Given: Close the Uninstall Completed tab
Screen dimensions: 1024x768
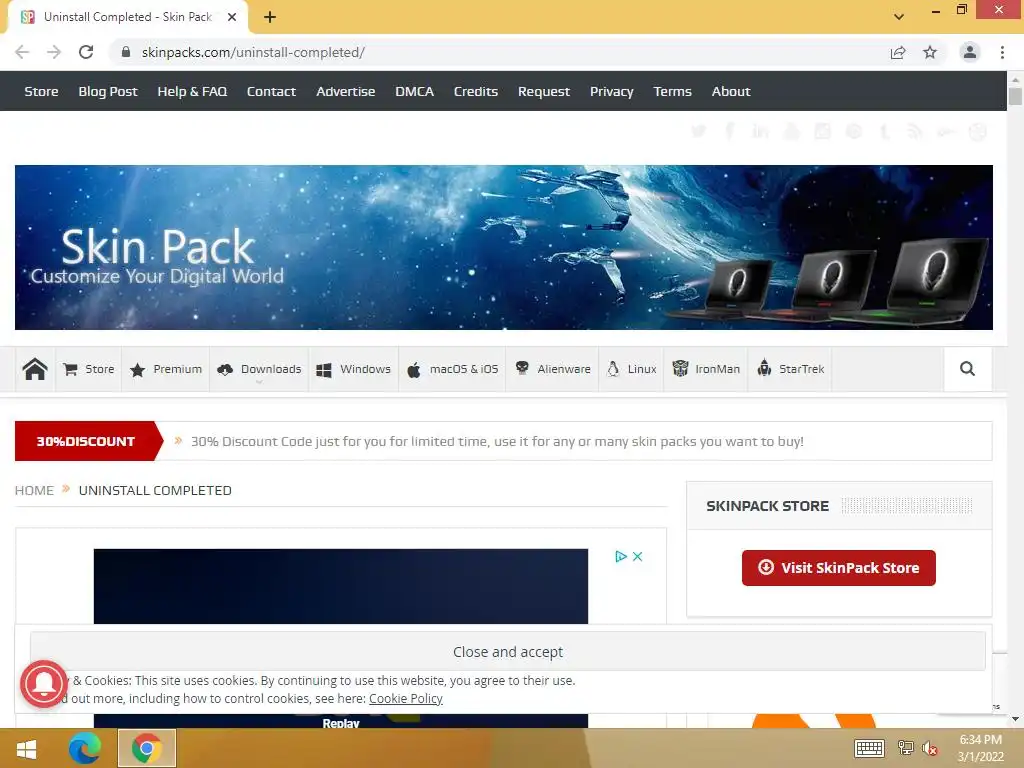Looking at the screenshot, I should 232,17.
